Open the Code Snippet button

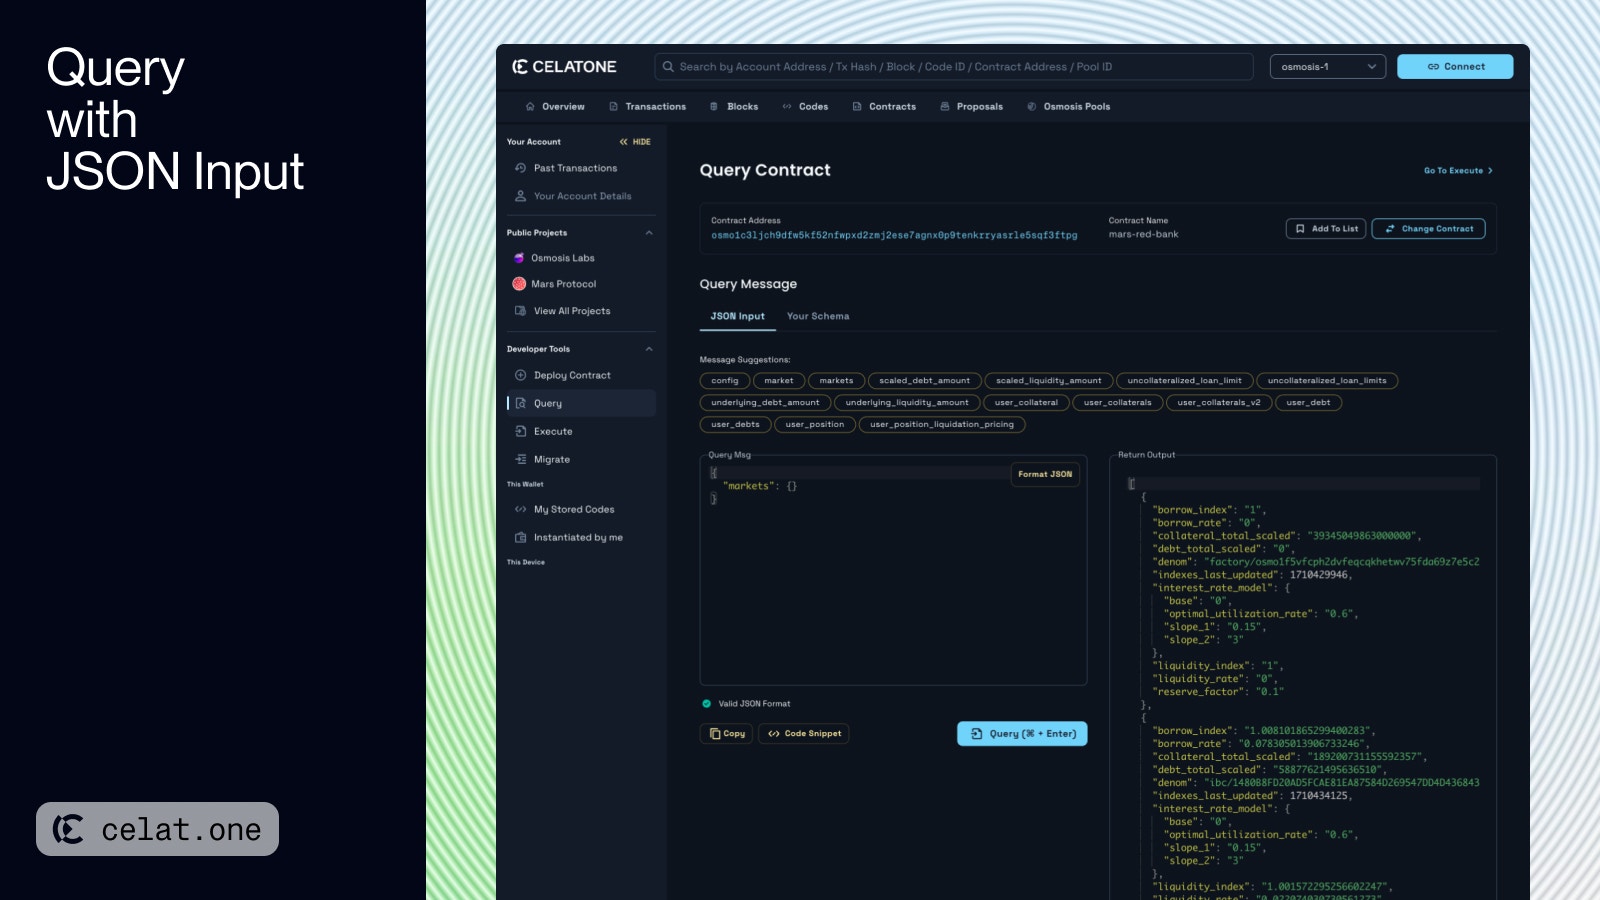pyautogui.click(x=804, y=734)
